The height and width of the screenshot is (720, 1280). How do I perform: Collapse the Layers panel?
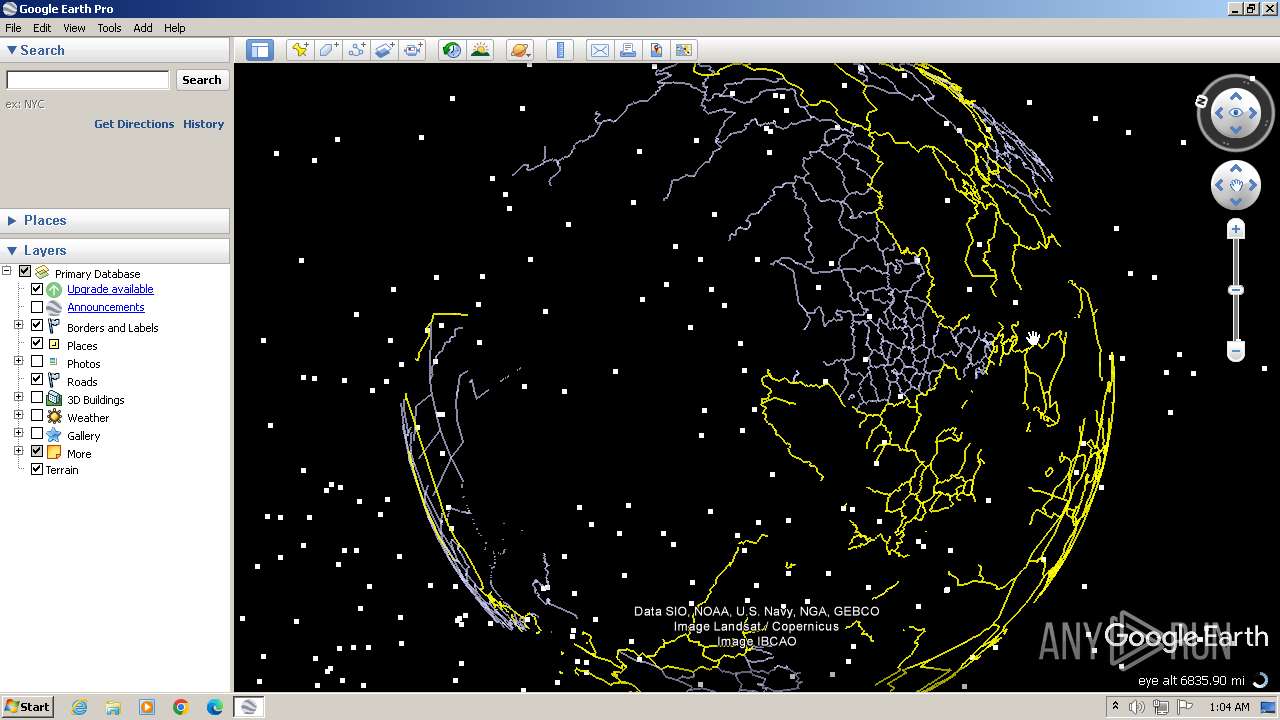(x=12, y=250)
